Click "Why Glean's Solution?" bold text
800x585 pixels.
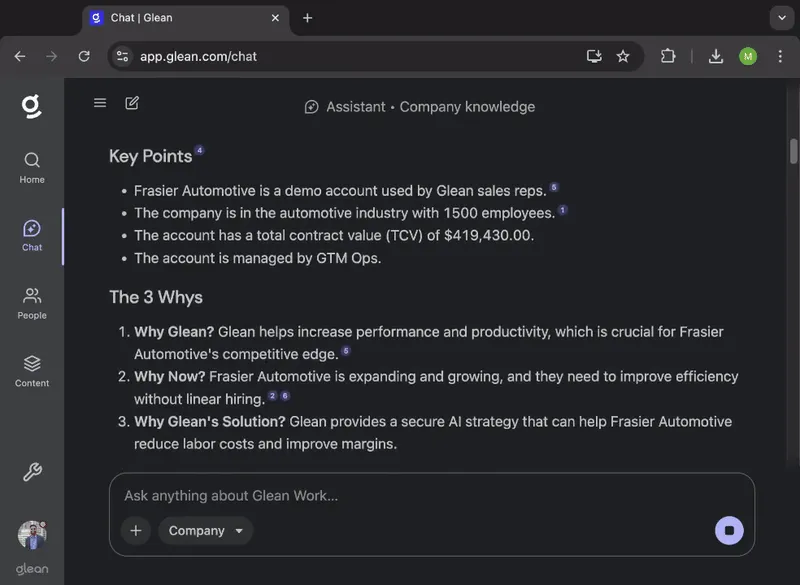click(x=210, y=421)
